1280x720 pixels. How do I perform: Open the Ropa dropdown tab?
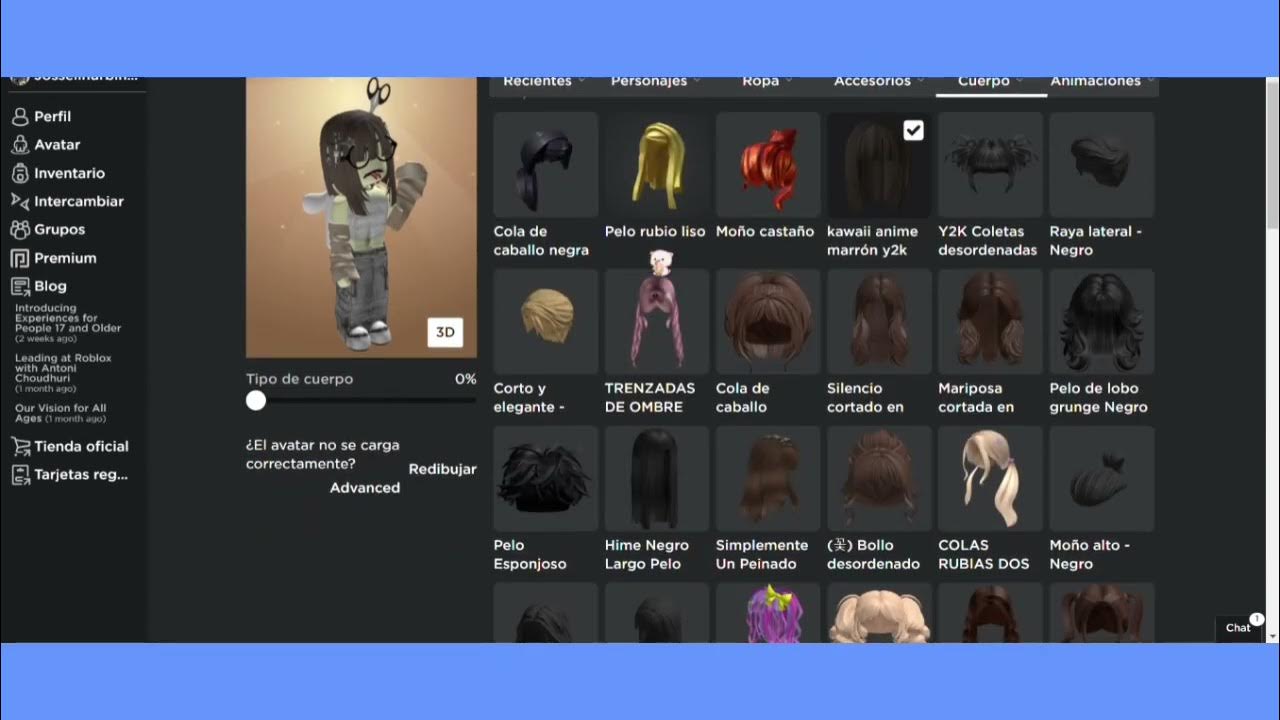pyautogui.click(x=768, y=82)
